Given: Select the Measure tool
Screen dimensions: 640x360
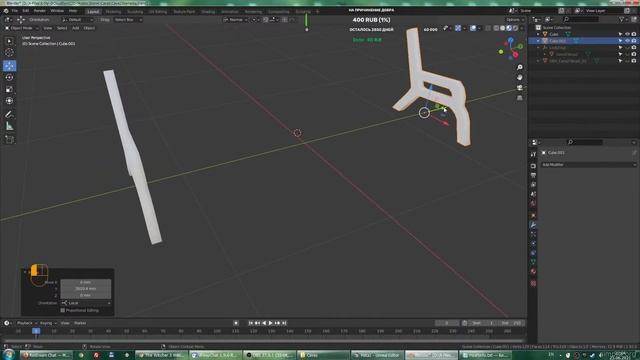Looking at the screenshot, I should (x=9, y=126).
